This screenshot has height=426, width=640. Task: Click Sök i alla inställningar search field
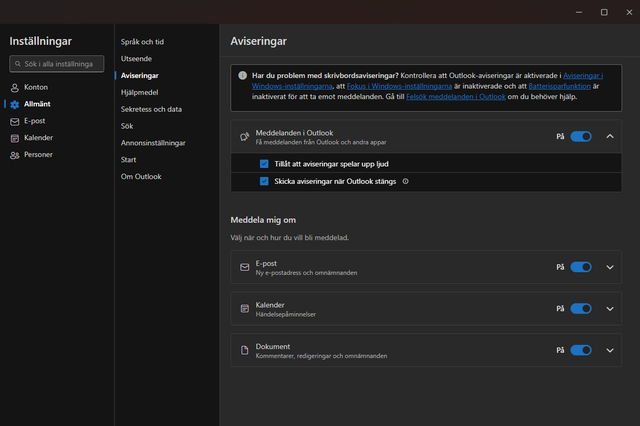(57, 64)
